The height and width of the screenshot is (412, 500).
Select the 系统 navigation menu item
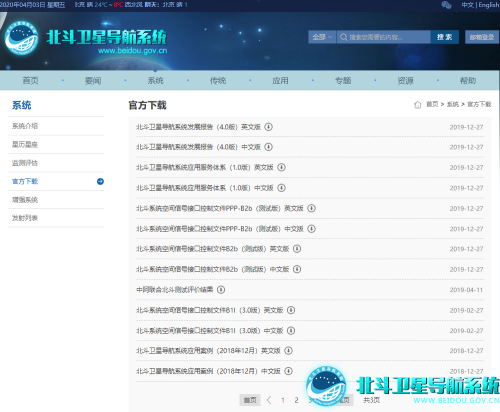click(x=155, y=80)
